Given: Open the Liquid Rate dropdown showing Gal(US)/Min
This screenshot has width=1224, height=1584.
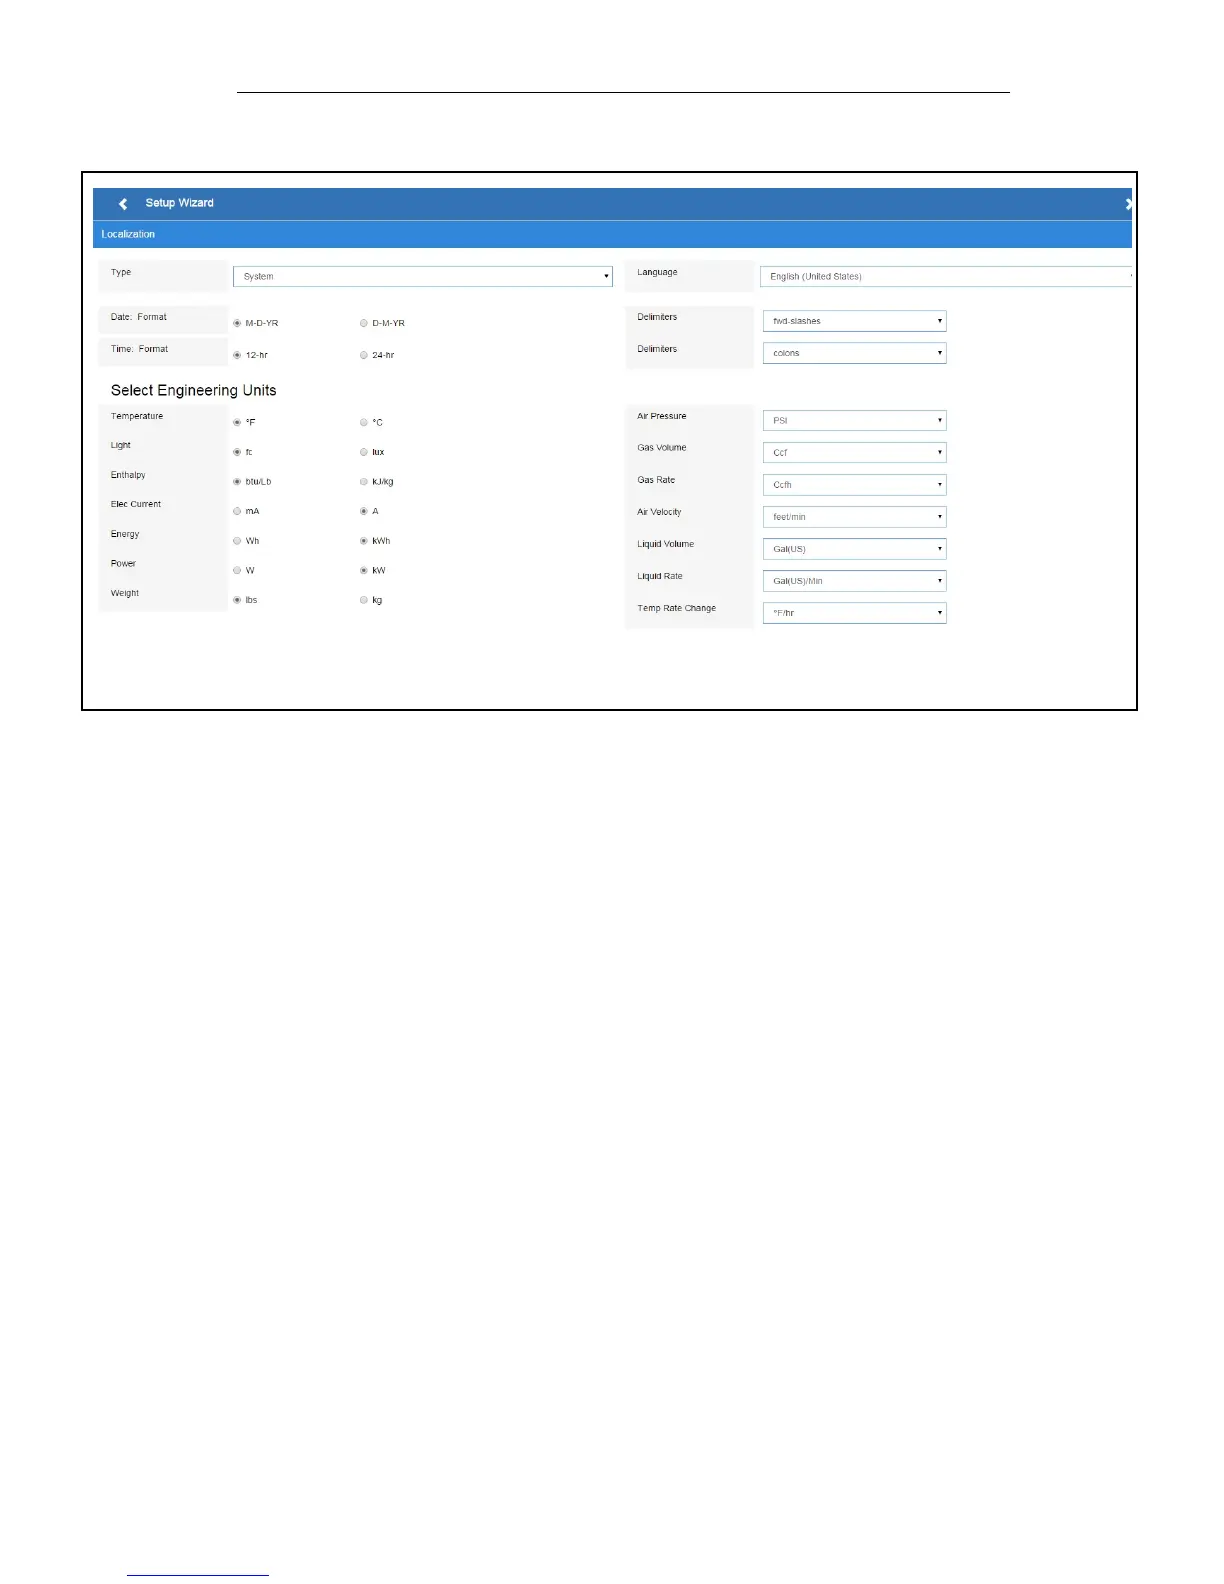Looking at the screenshot, I should [x=854, y=580].
